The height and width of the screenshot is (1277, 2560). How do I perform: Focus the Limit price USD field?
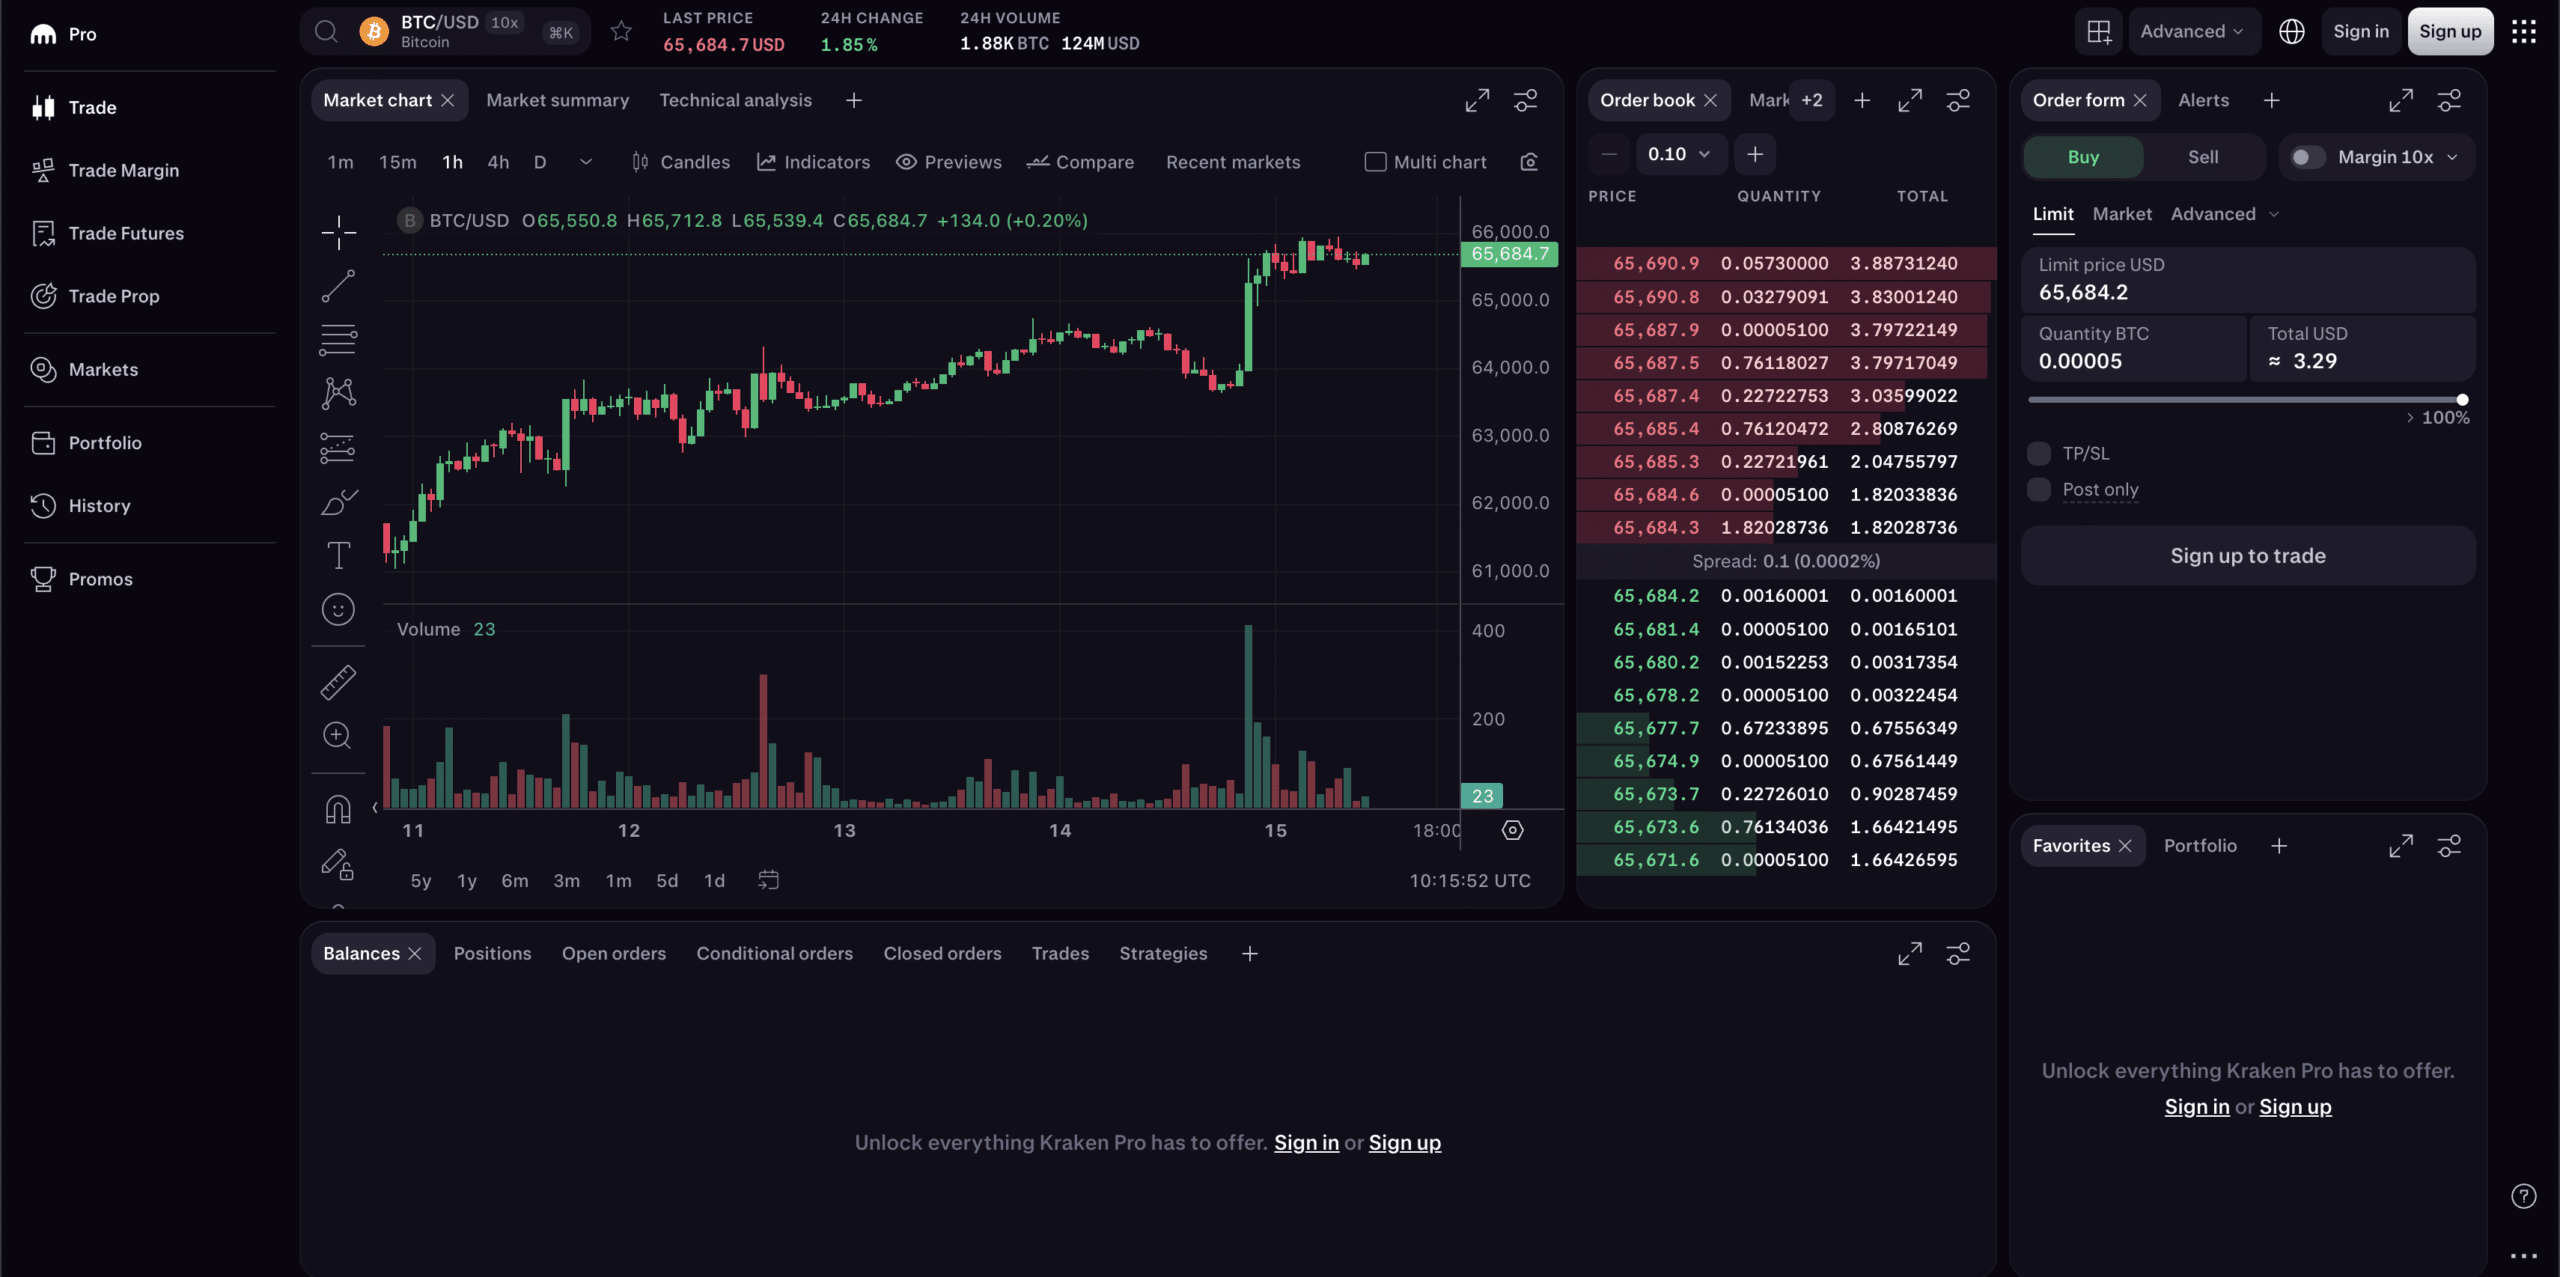[2247, 280]
